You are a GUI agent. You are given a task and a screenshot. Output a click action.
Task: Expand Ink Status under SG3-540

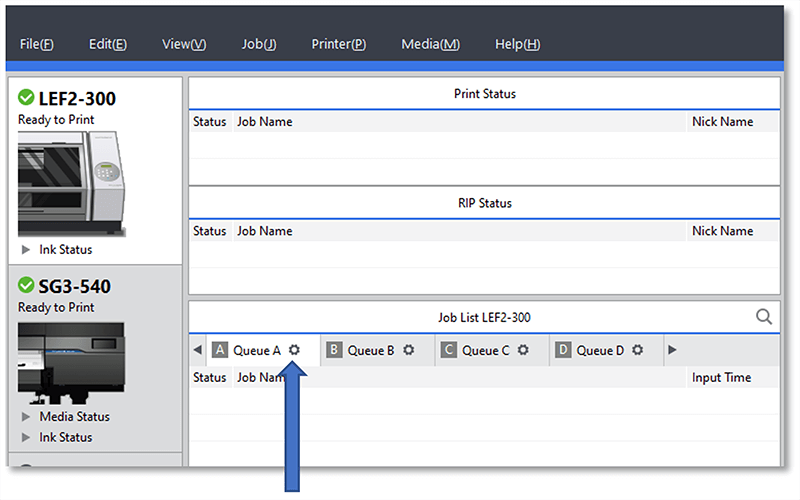pyautogui.click(x=27, y=438)
